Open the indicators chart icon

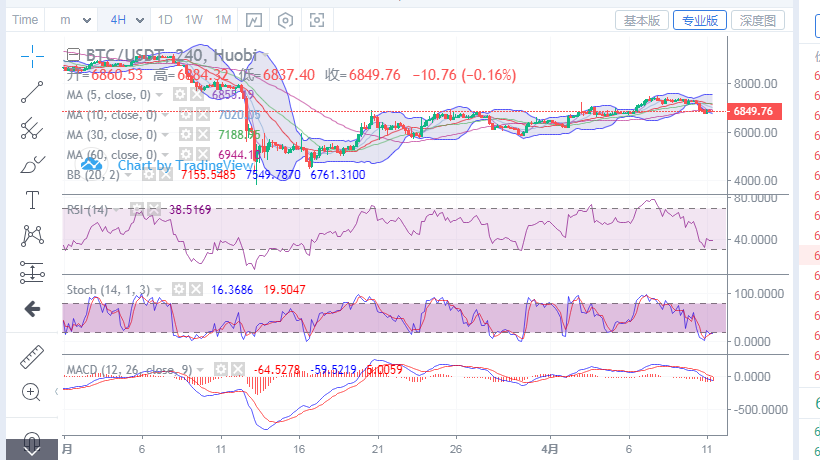(254, 20)
